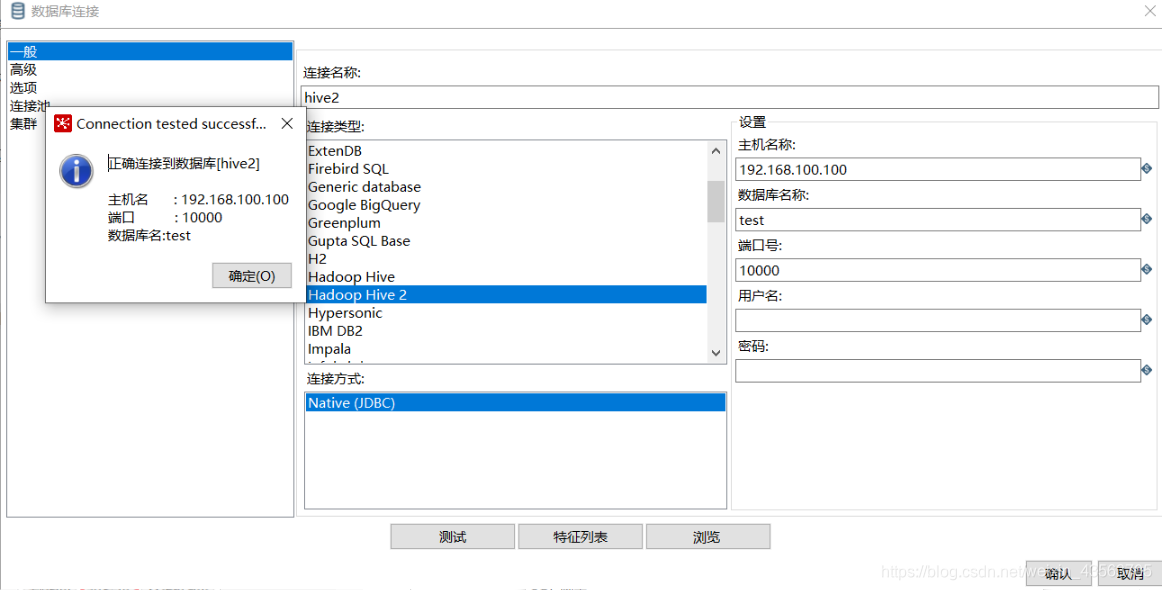Click variable icon next to 密码 field
This screenshot has height=590, width=1162.
click(x=1148, y=370)
